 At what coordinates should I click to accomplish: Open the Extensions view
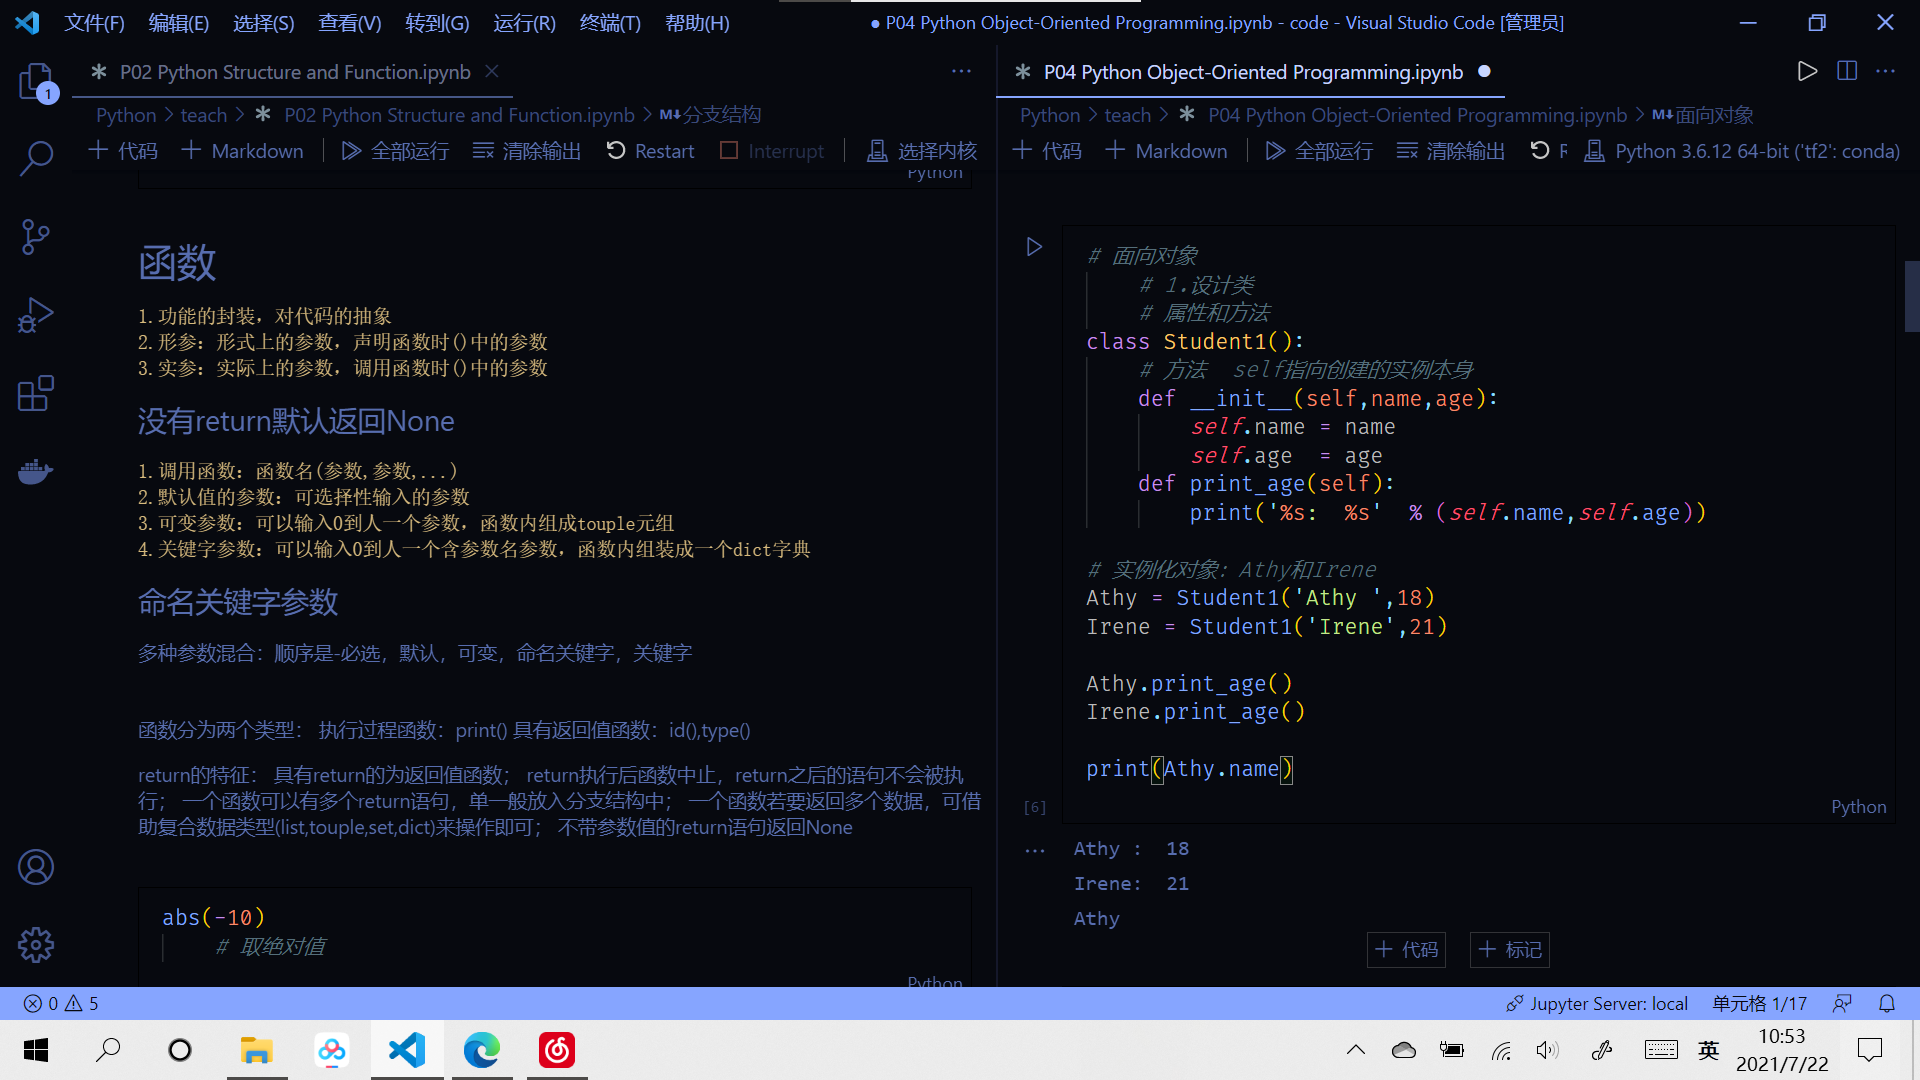(x=36, y=393)
